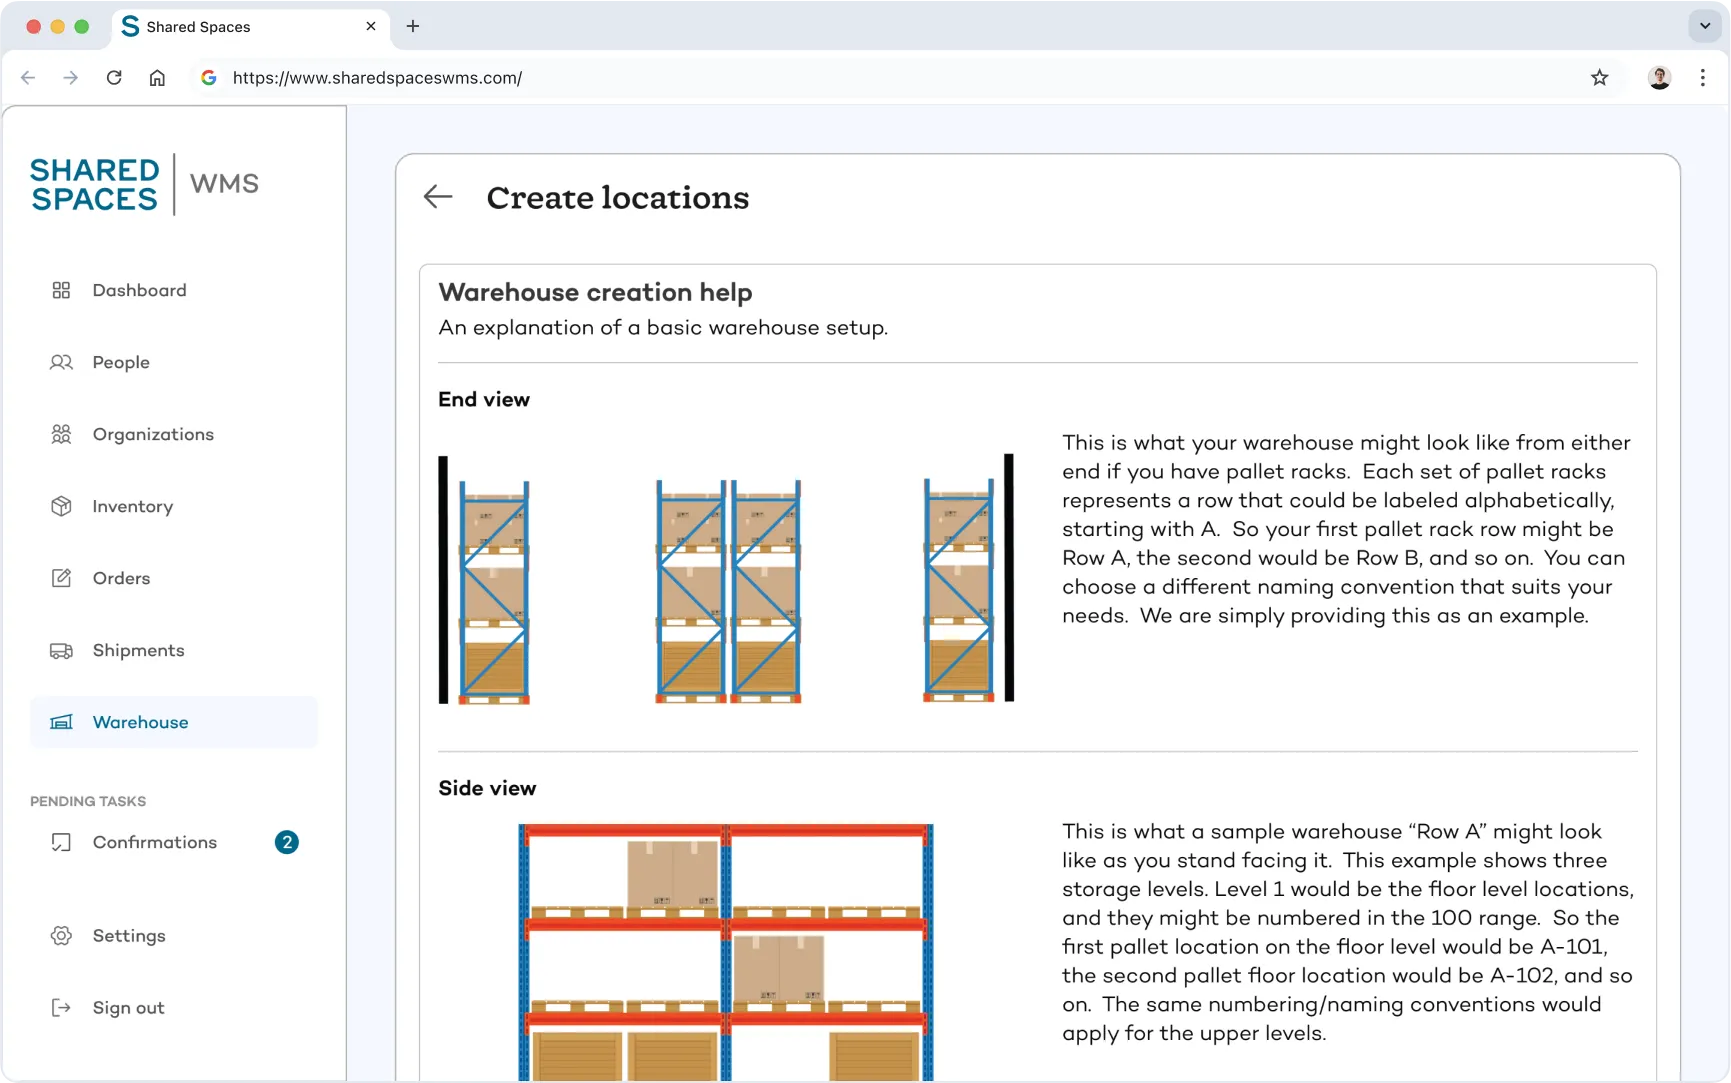The image size is (1731, 1083).
Task: Open the Dashboard menu item
Action: point(174,290)
